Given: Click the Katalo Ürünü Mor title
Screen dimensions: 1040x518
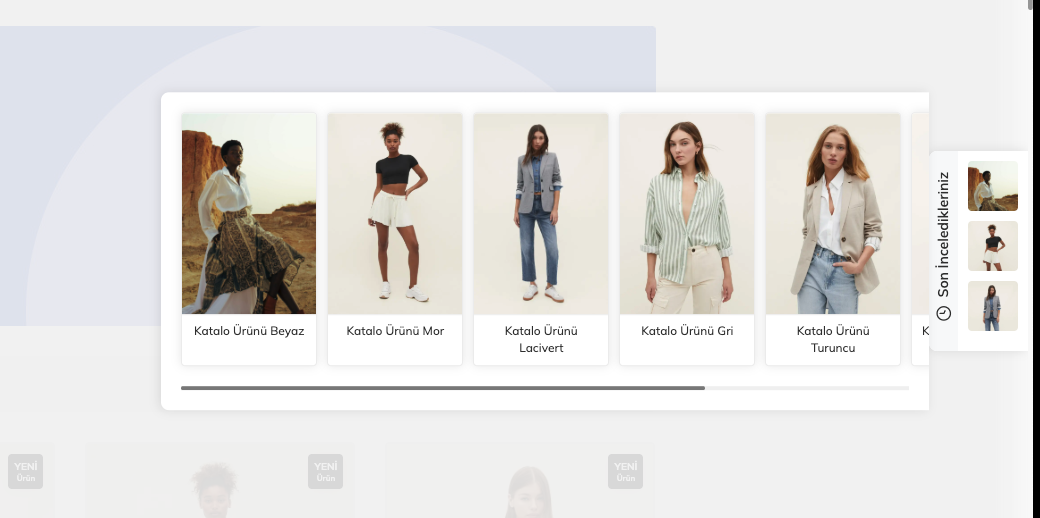Looking at the screenshot, I should (395, 331).
